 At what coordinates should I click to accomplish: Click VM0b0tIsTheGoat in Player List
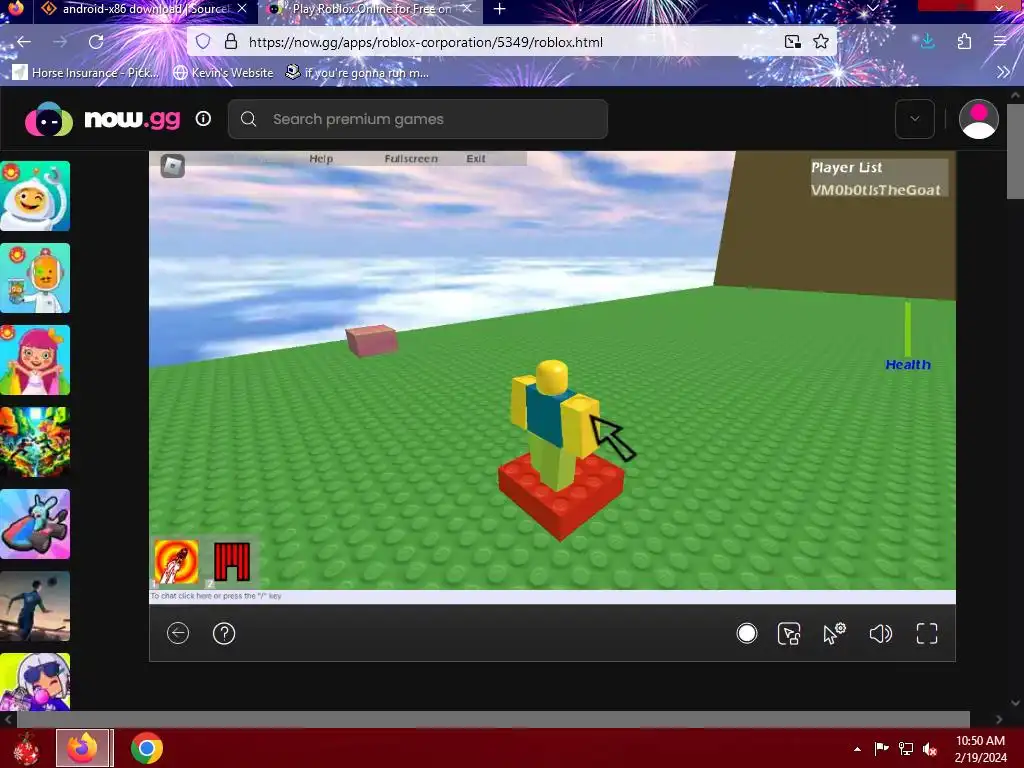[875, 189]
